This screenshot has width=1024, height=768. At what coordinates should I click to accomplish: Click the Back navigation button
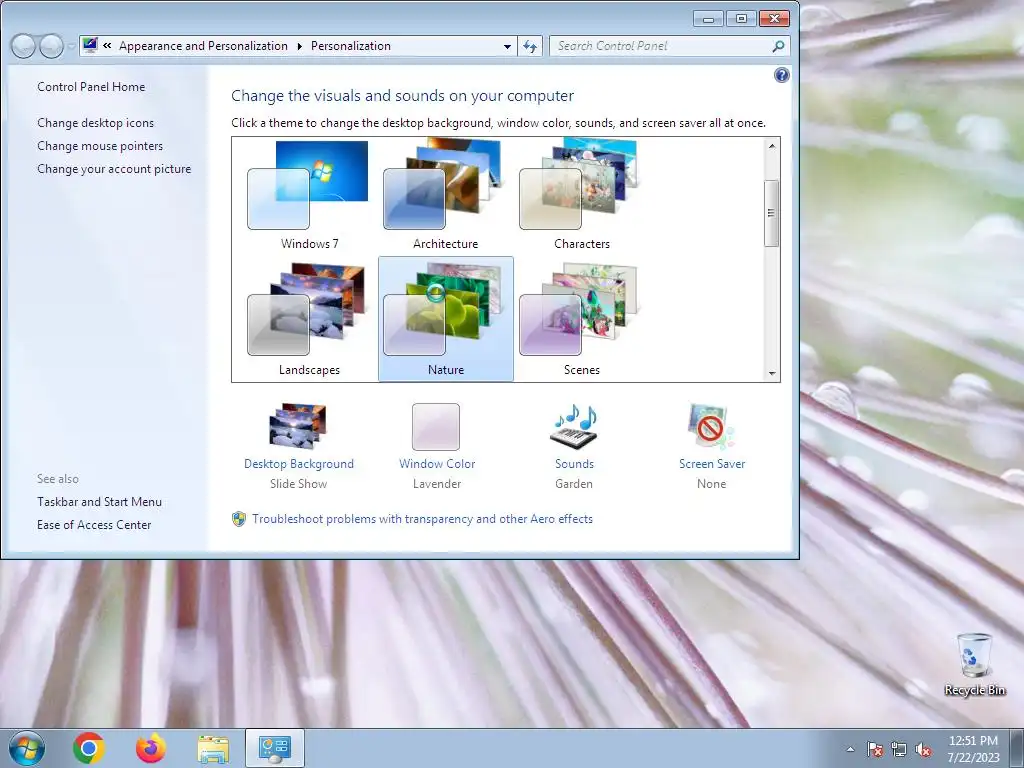coord(24,46)
